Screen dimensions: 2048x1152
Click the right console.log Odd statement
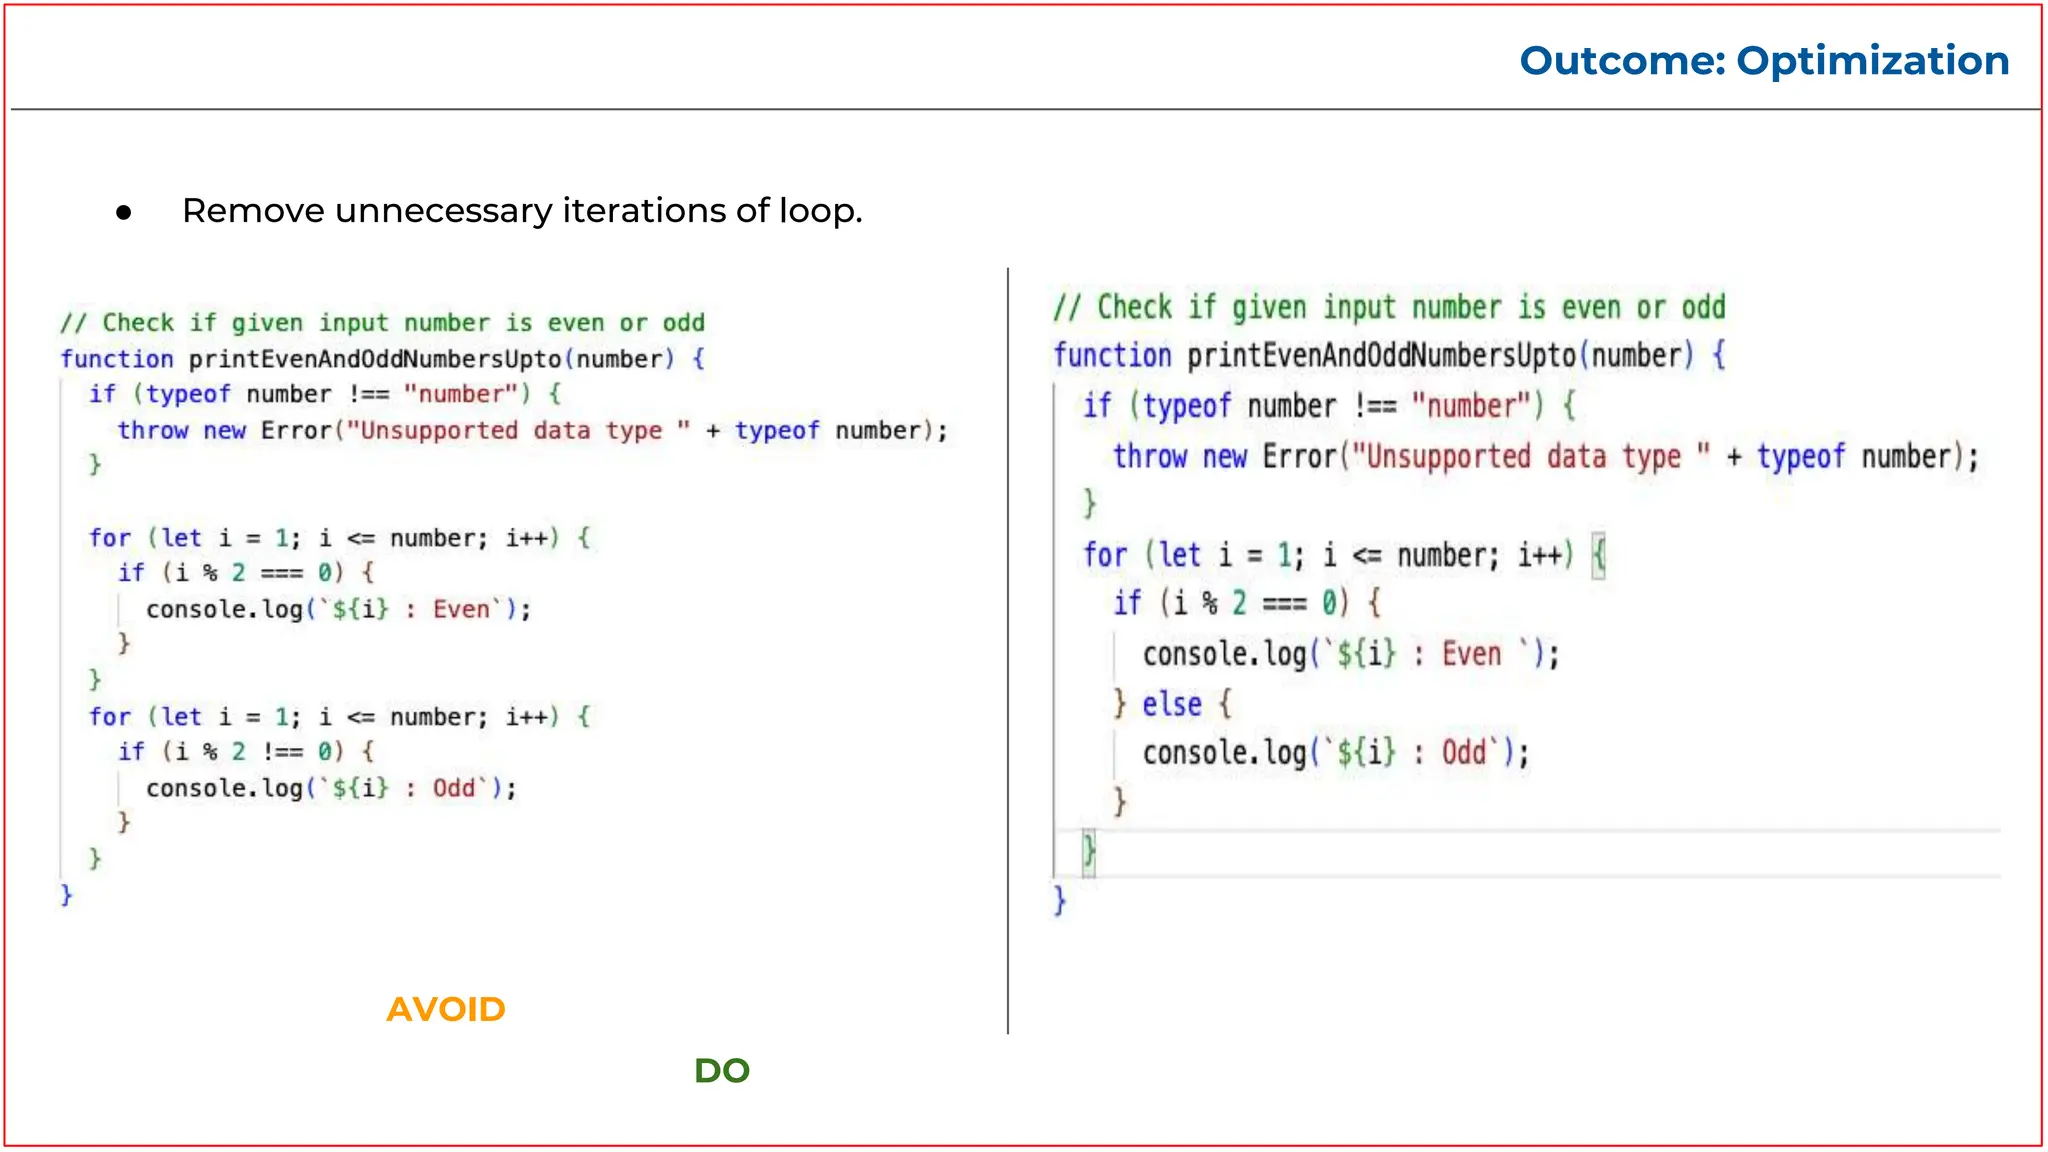1336,752
